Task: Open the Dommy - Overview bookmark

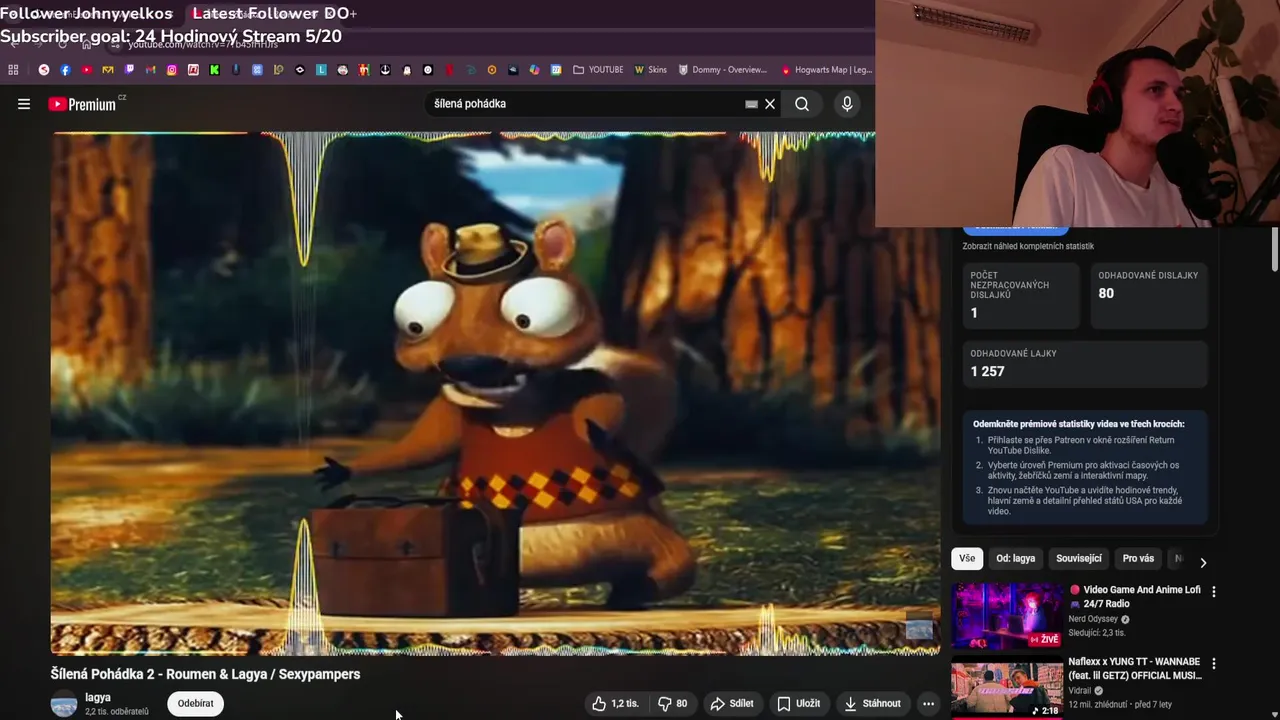Action: tap(723, 70)
